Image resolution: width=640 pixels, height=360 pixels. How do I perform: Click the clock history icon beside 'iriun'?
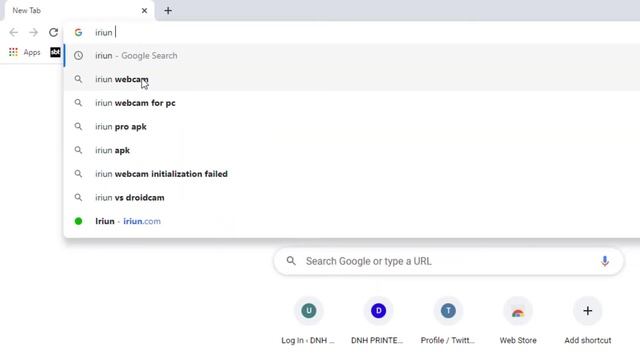(78, 56)
